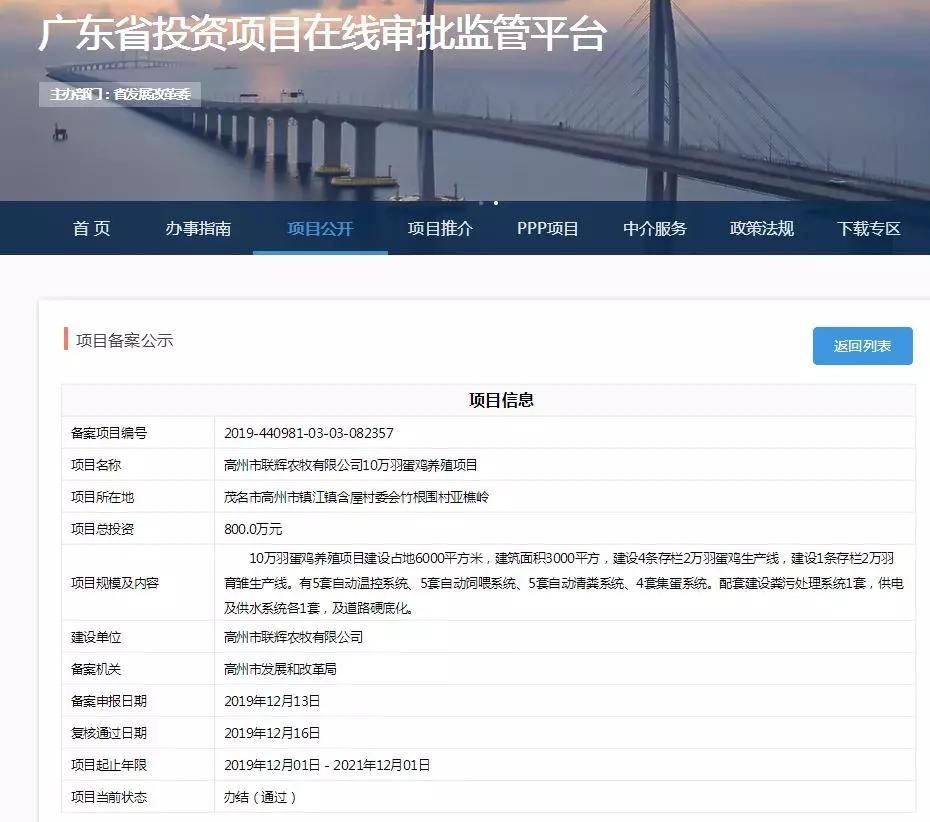The width and height of the screenshot is (930, 822).
Task: Click the 项目起止年限 label cell
Action: [138, 765]
